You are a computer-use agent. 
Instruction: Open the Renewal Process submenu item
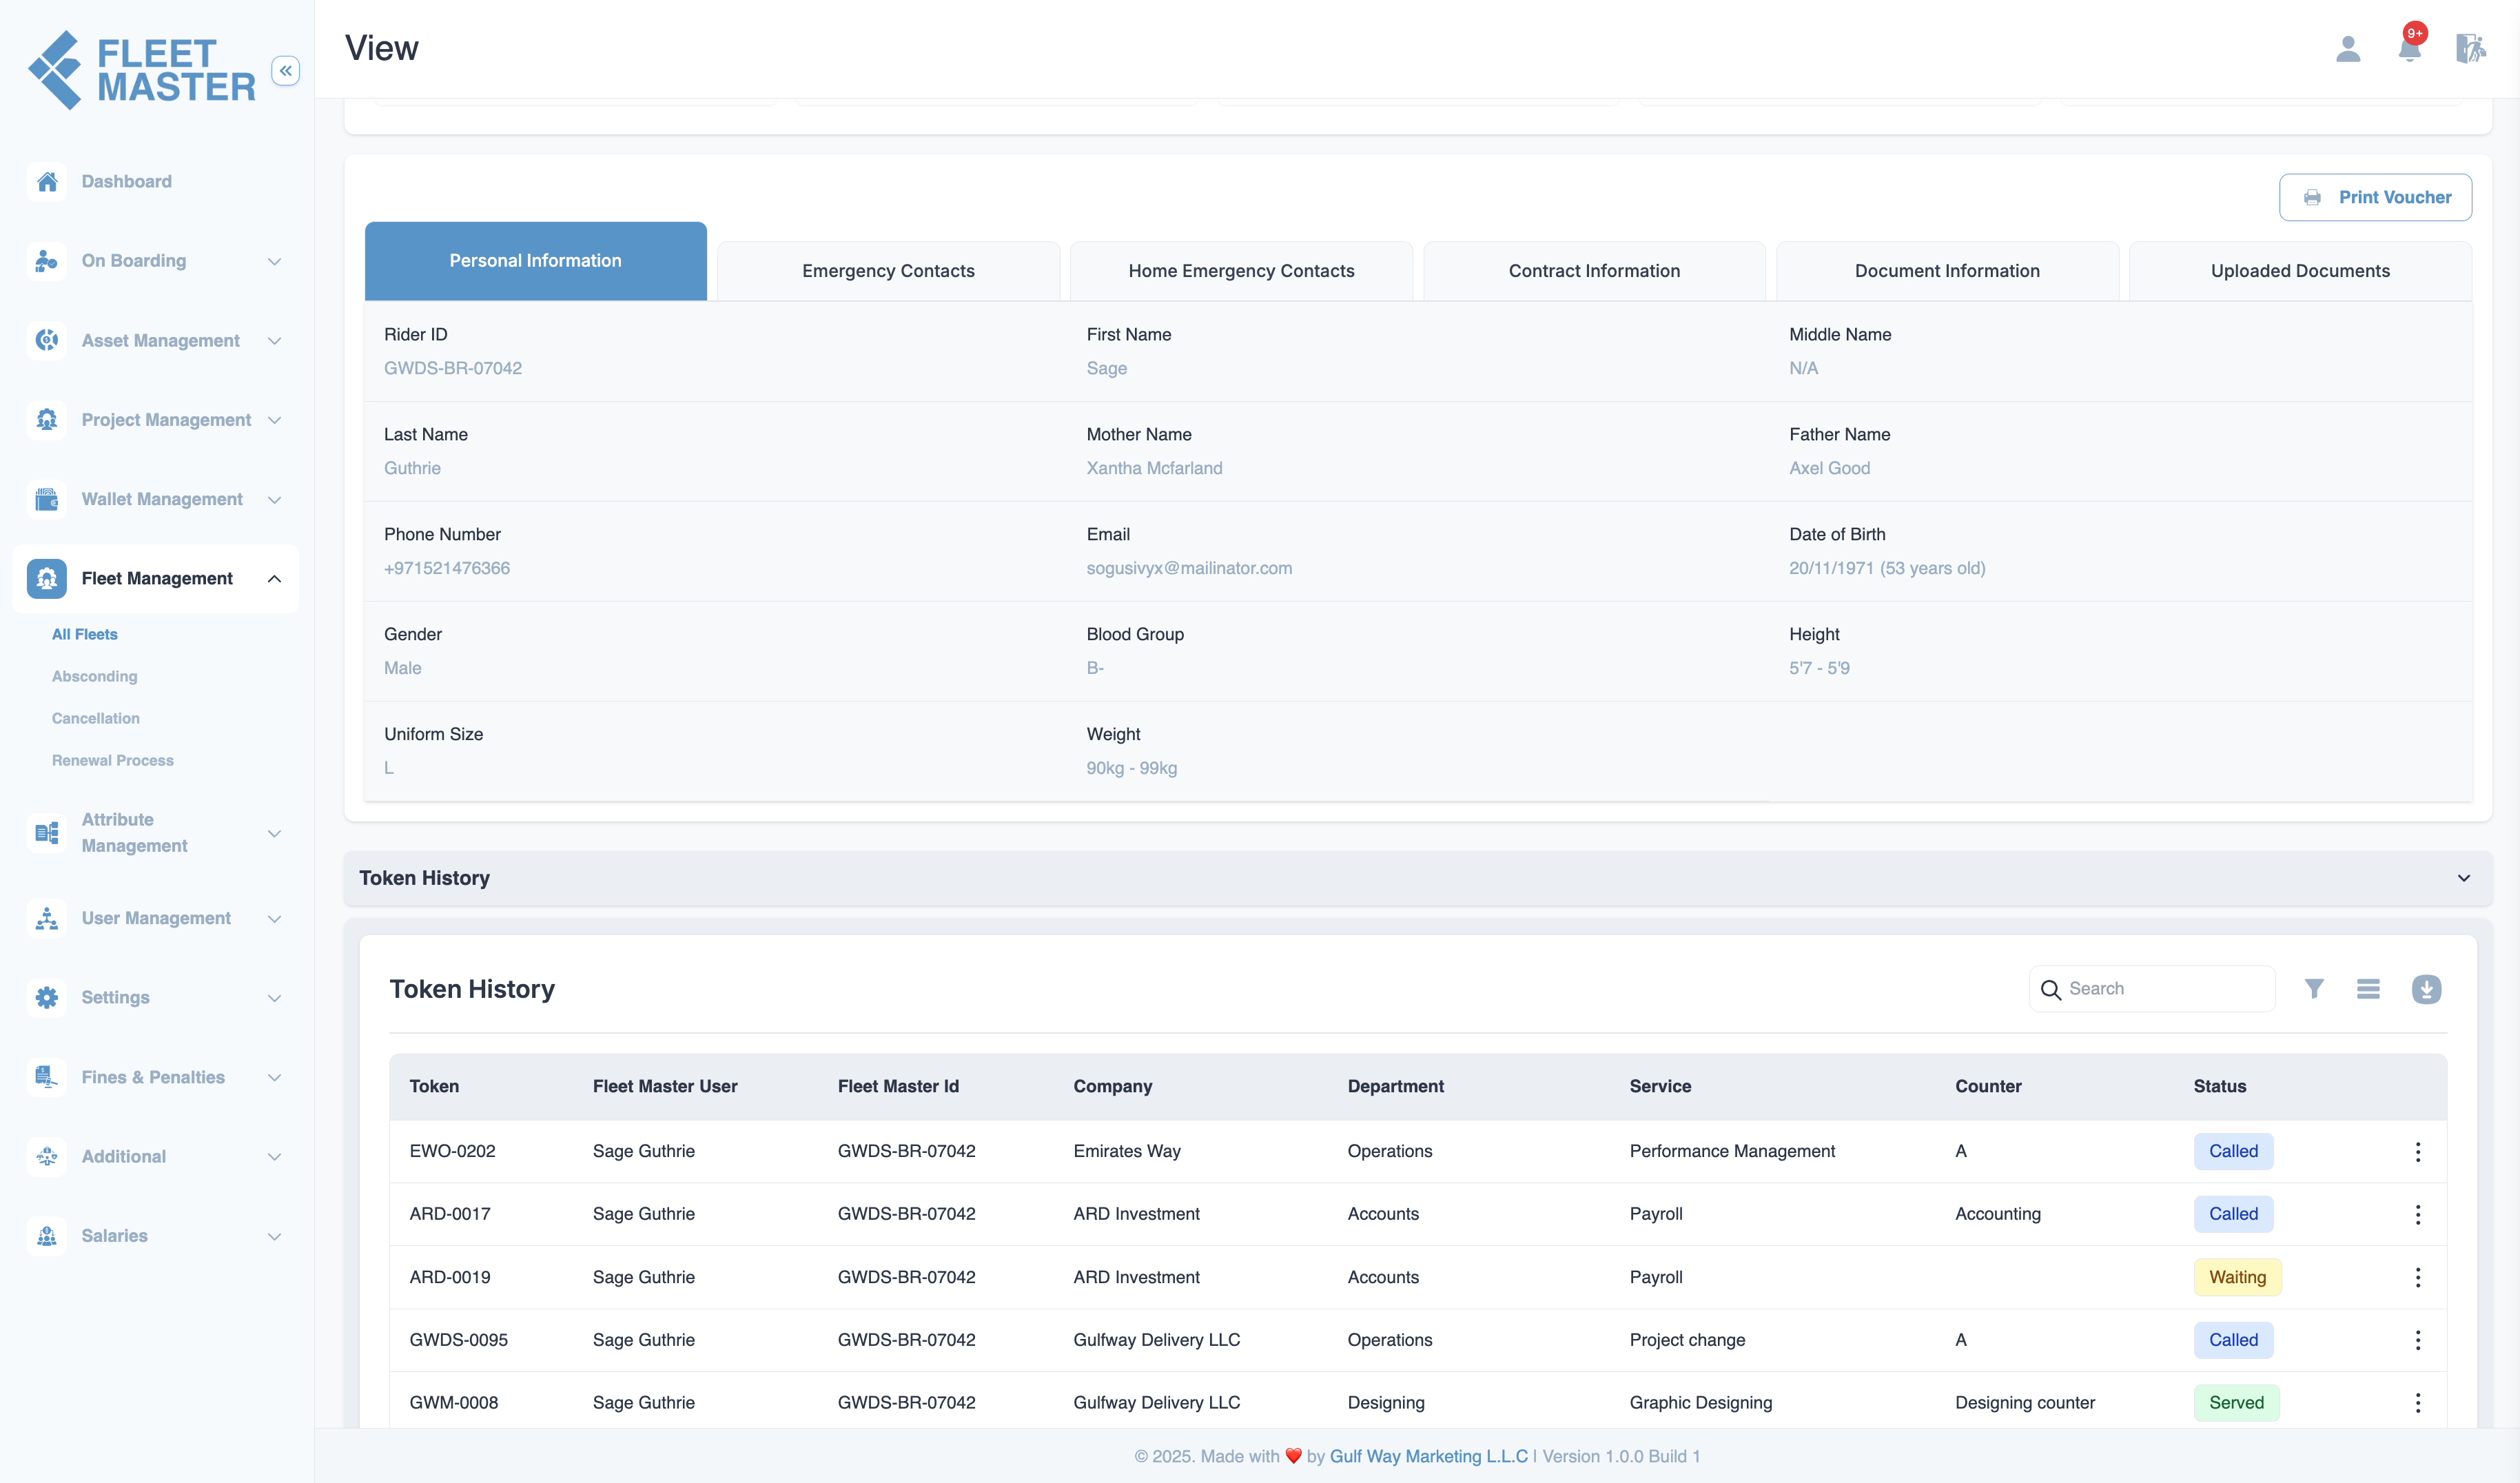113,760
